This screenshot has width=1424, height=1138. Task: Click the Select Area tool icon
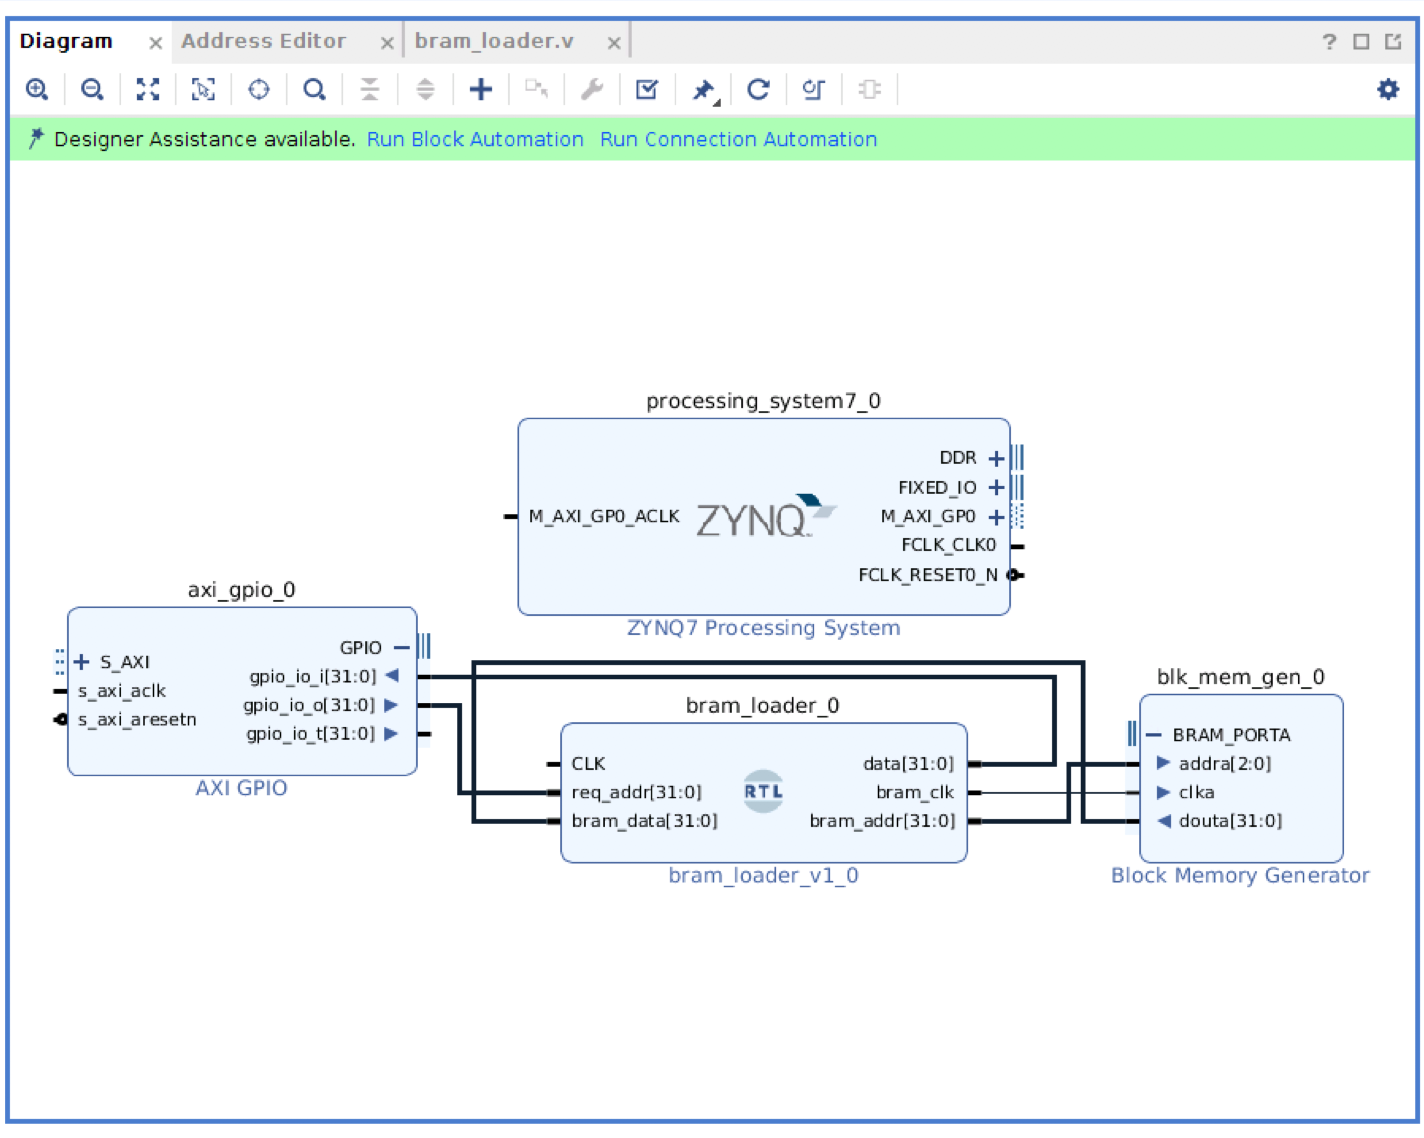[203, 90]
